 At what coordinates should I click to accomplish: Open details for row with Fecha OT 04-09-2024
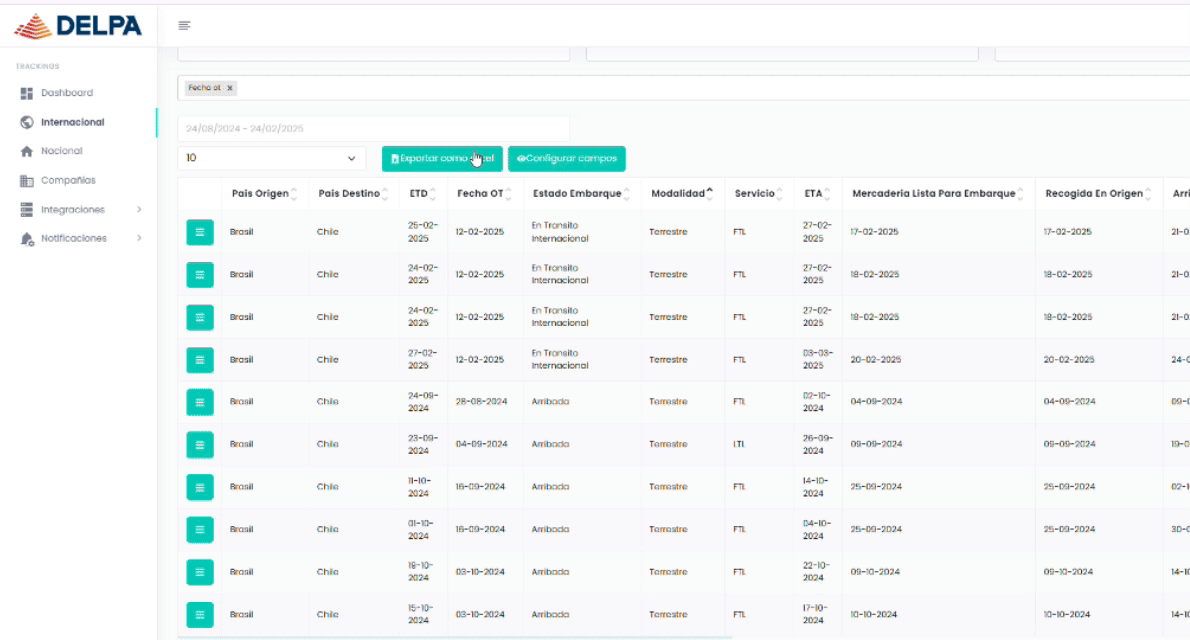[x=200, y=445]
